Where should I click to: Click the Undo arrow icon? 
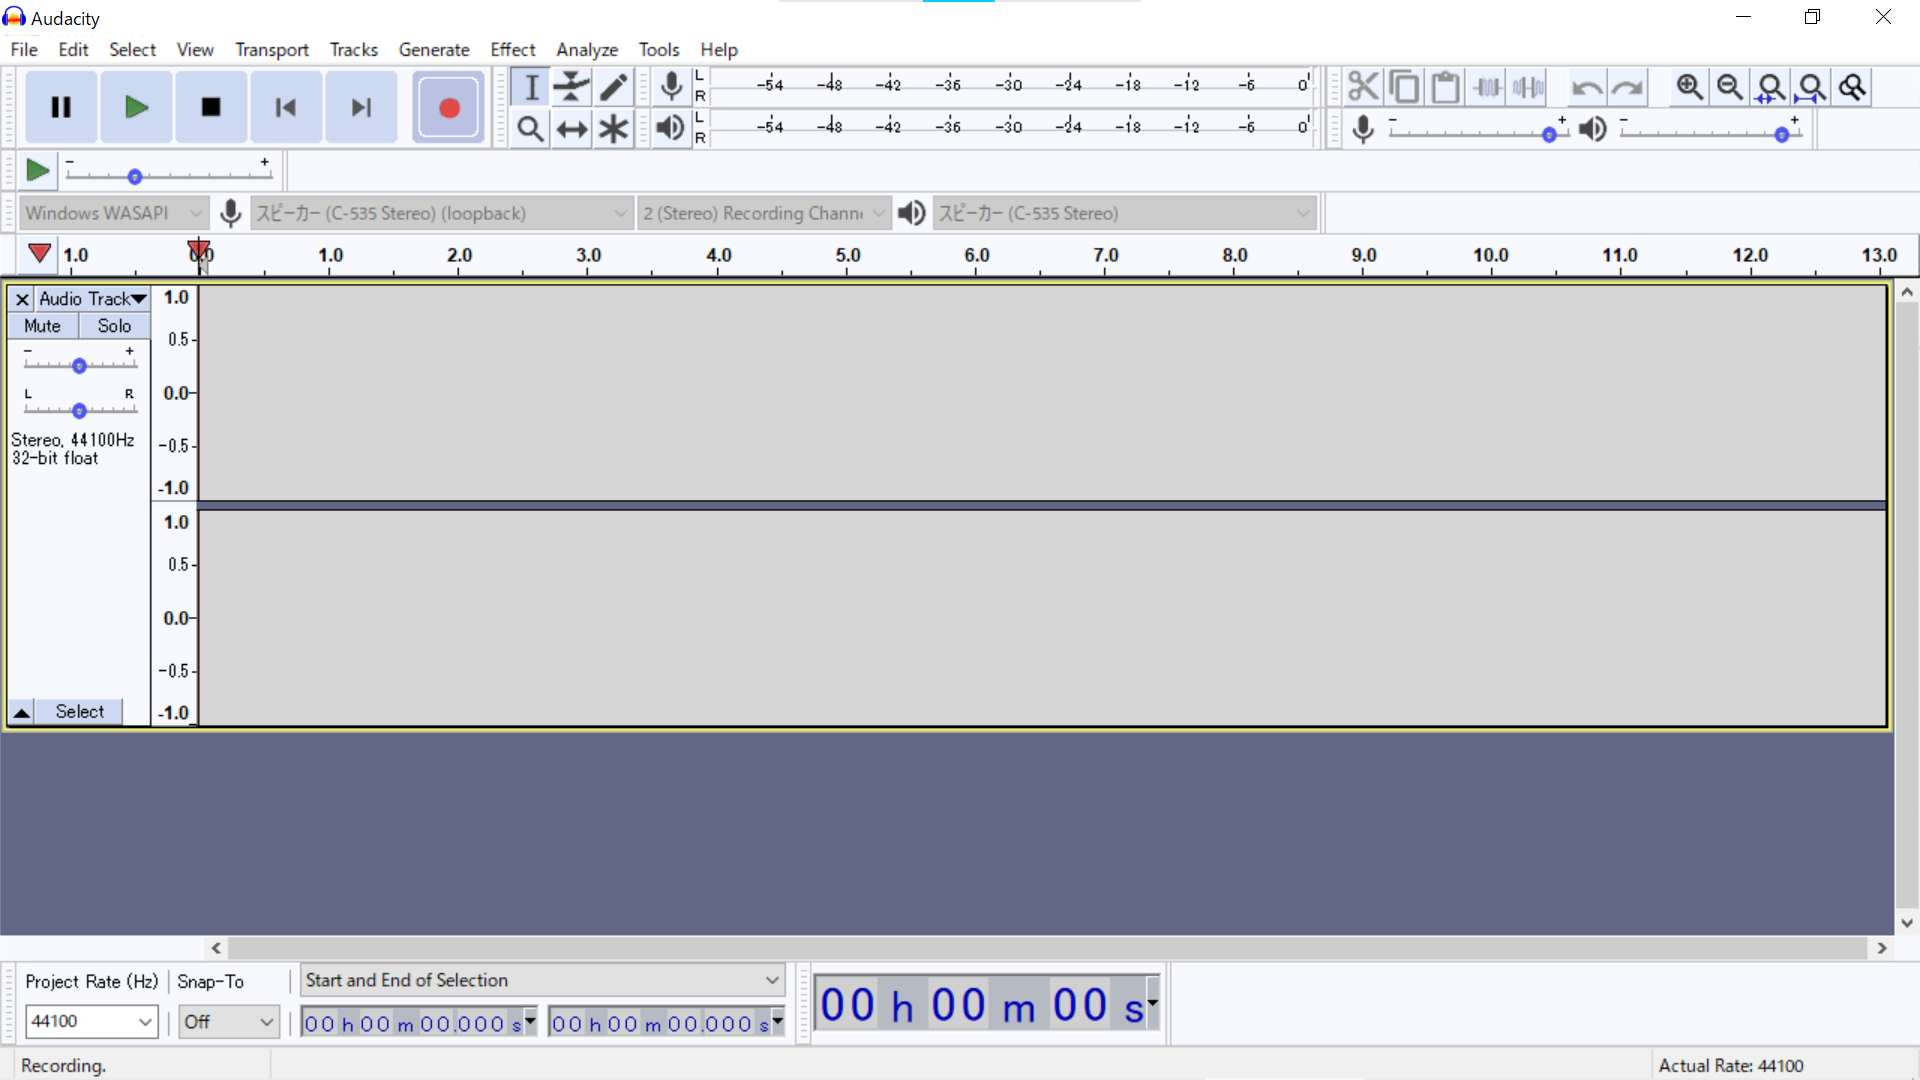1586,87
